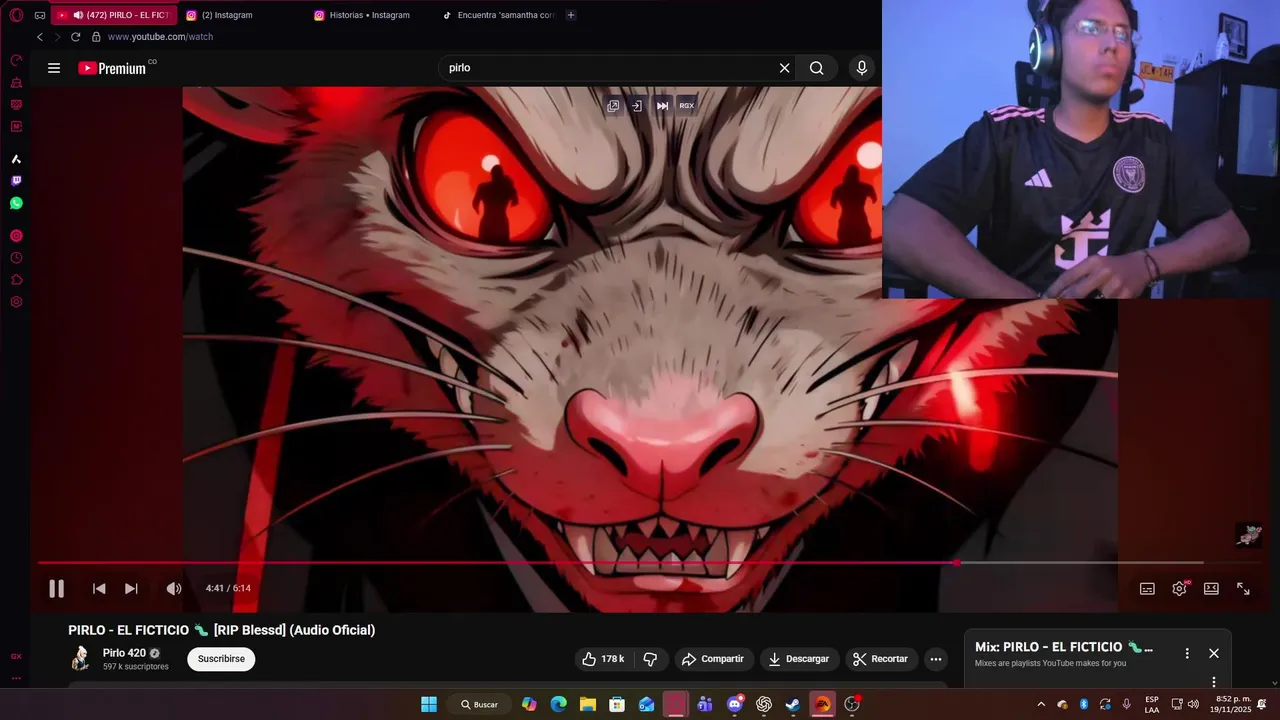Open the Pirlo 420 channel avatar
Screen dimensions: 1280x720
click(x=80, y=658)
